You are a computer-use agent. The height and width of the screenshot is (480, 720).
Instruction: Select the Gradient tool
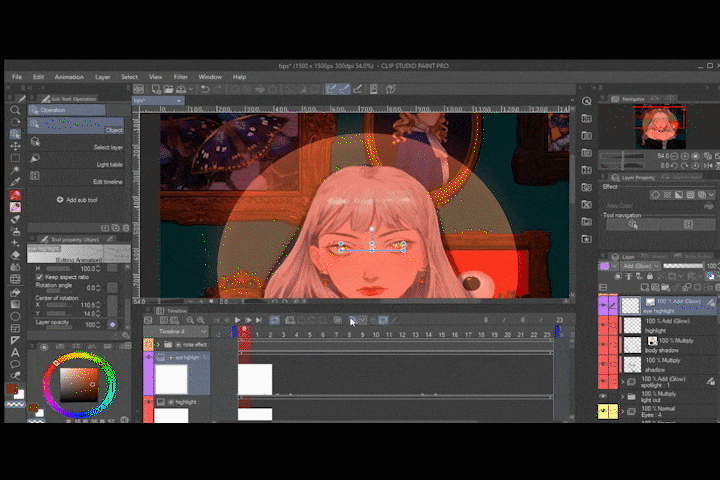click(15, 304)
